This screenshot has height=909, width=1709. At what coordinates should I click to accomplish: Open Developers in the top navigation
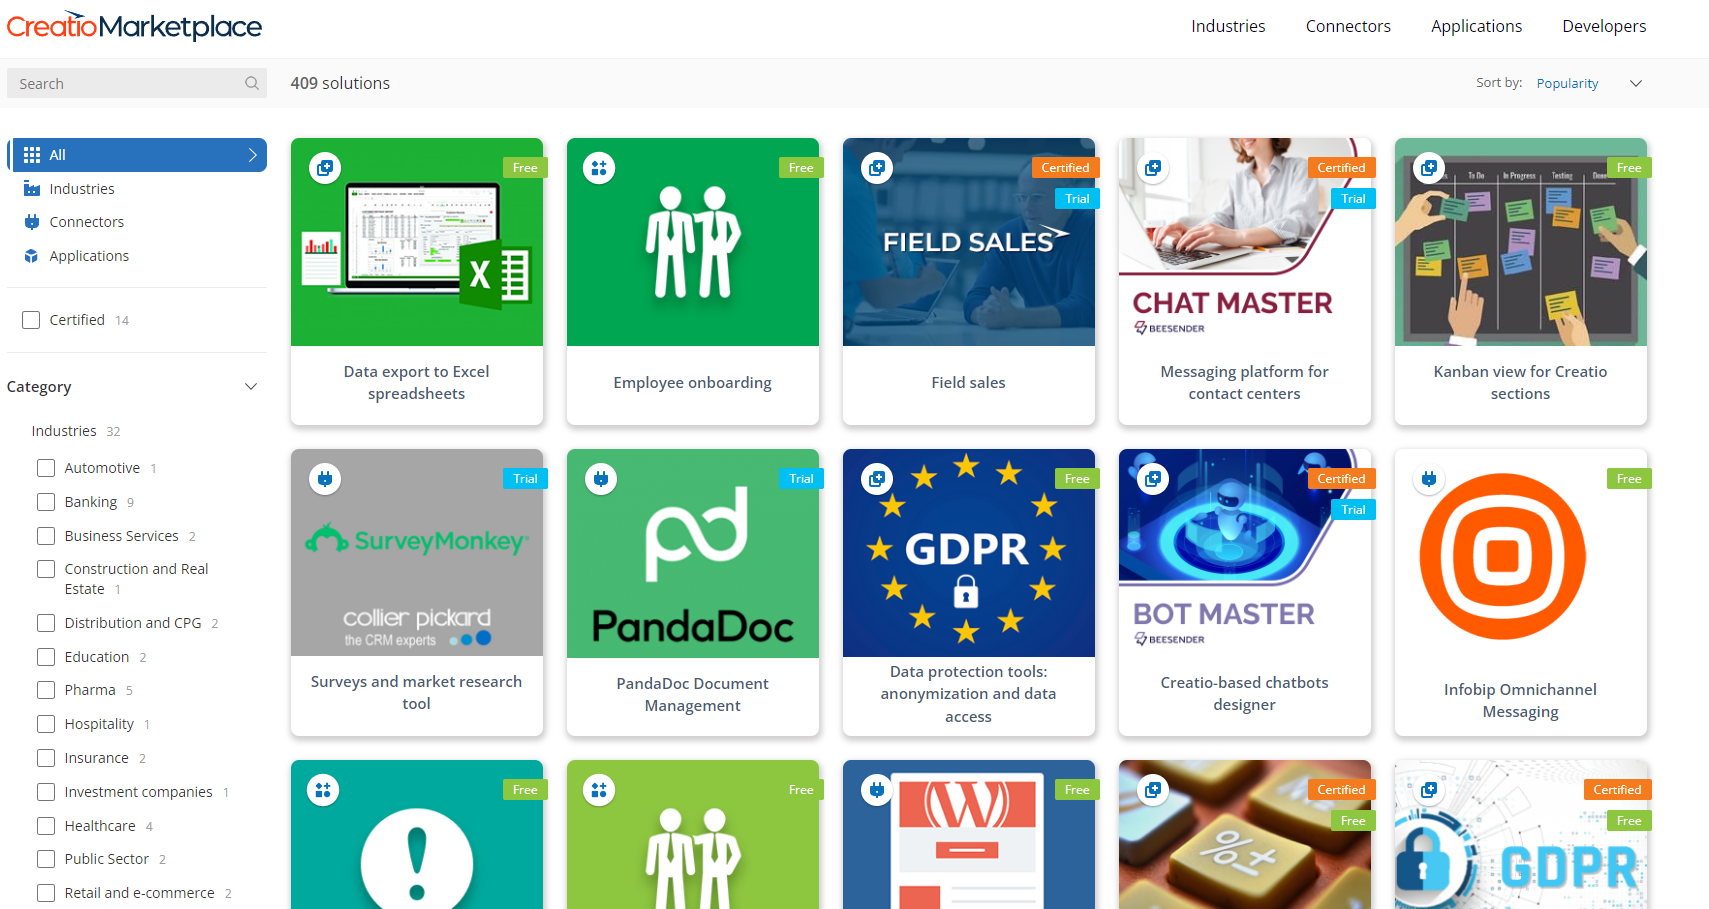click(1604, 26)
